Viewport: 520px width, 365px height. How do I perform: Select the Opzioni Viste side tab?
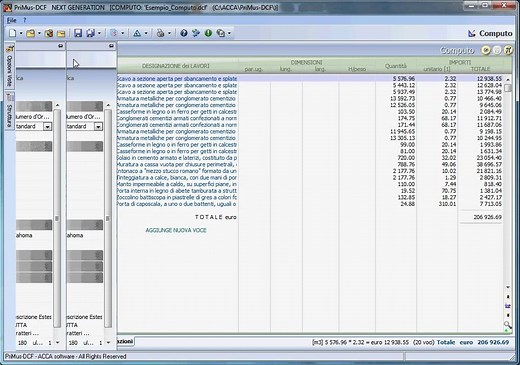pyautogui.click(x=10, y=66)
